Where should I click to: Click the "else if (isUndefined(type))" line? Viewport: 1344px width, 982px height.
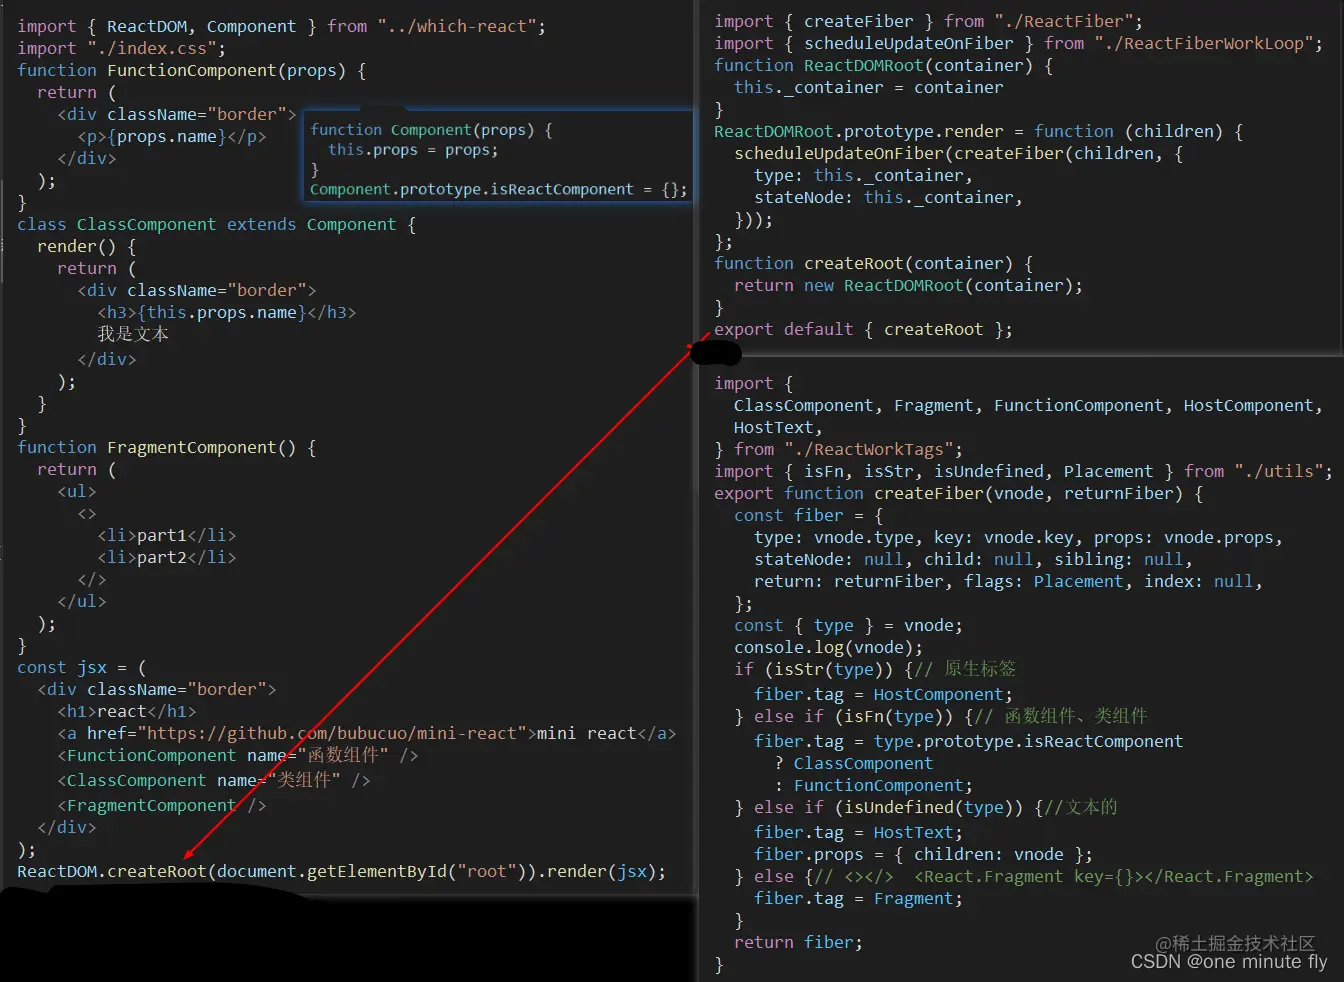pyautogui.click(x=926, y=807)
